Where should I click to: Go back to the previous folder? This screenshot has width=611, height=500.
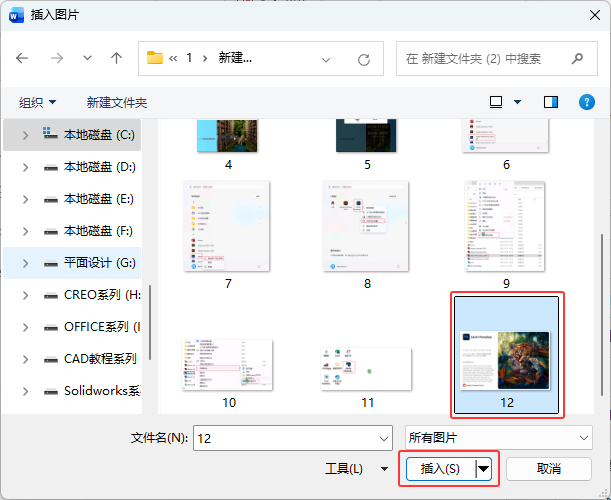pyautogui.click(x=22, y=58)
